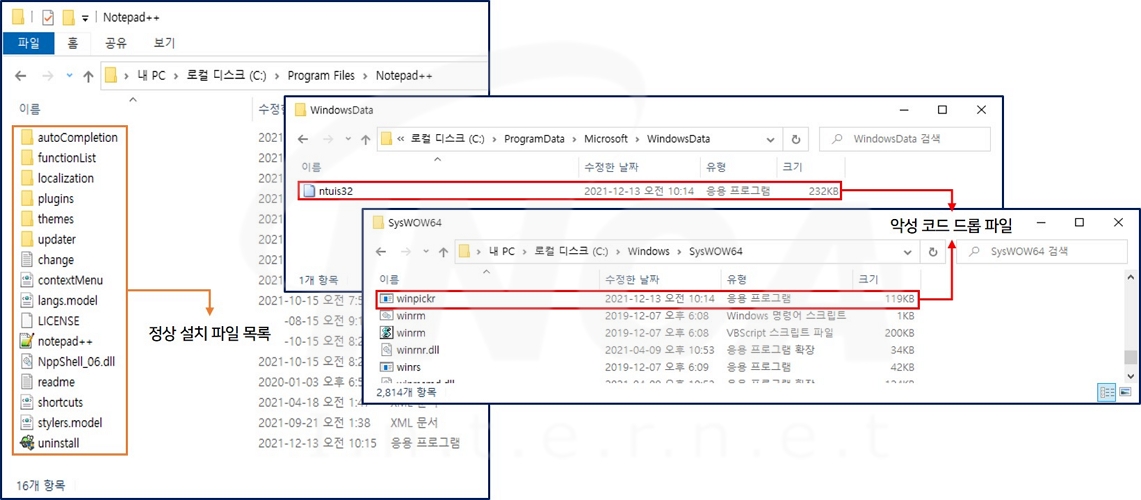Image resolution: width=1141 pixels, height=500 pixels.
Task: Select the readme file
Action: pos(47,381)
